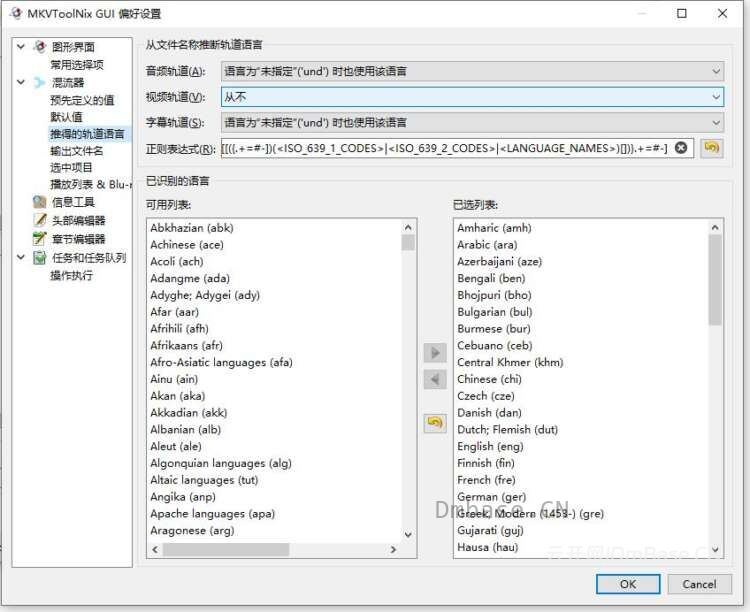750x612 pixels.
Task: Select Albanian (alb) in available list
Action: point(186,429)
